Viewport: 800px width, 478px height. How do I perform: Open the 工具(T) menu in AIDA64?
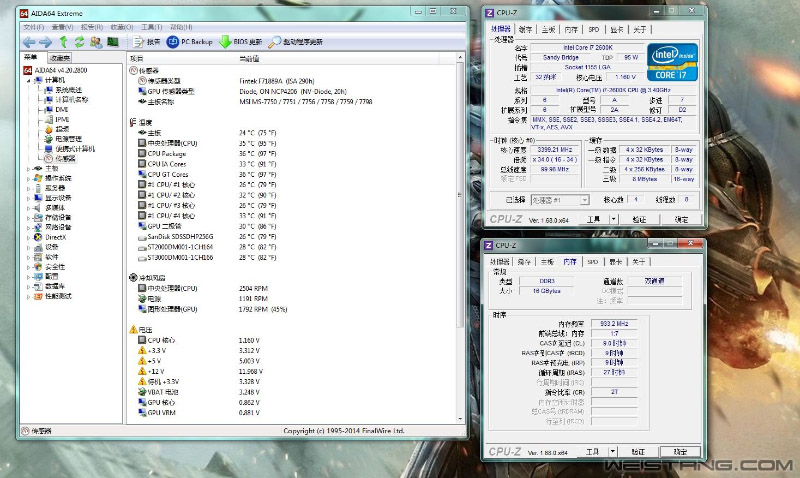(152, 27)
